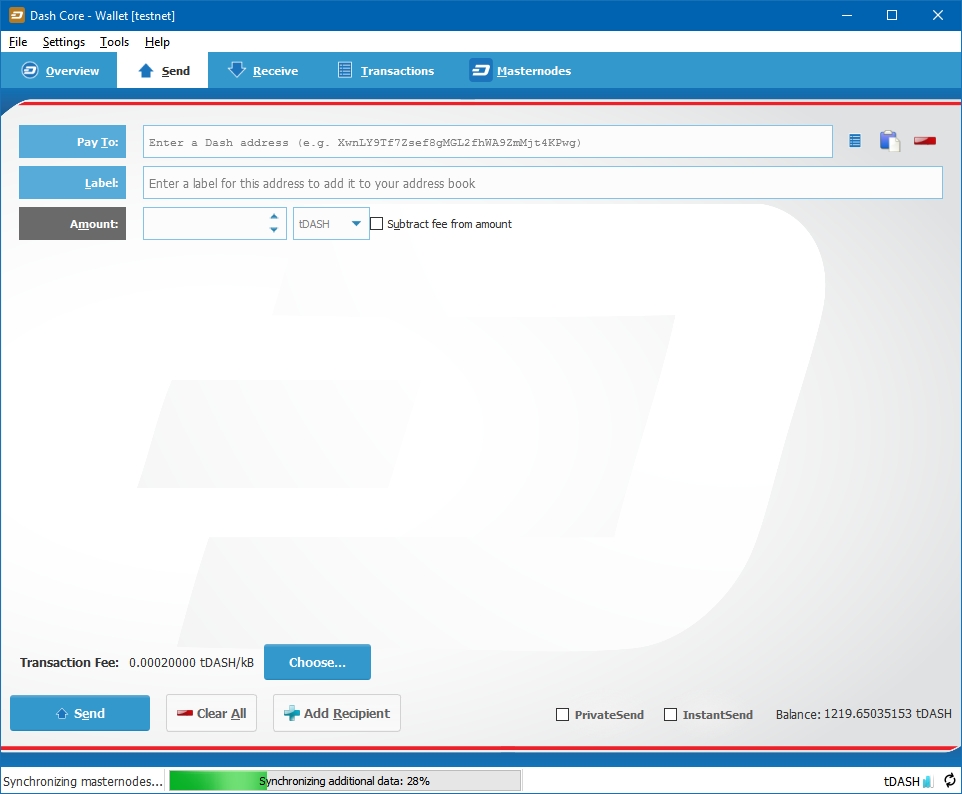Click the Balance 1219.65035153 tDASH text
The height and width of the screenshot is (794, 962).
tap(863, 714)
